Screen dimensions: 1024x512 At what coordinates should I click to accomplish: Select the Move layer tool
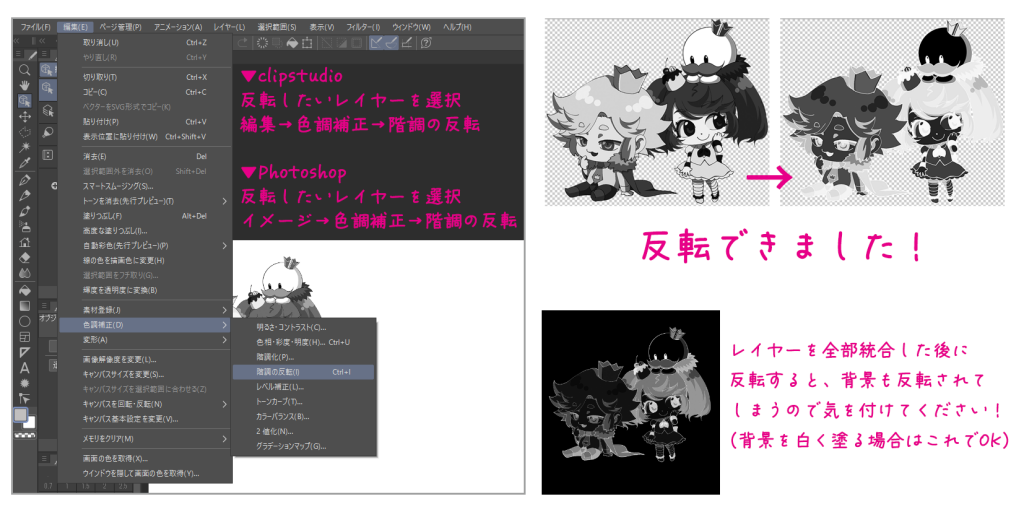pyautogui.click(x=25, y=116)
